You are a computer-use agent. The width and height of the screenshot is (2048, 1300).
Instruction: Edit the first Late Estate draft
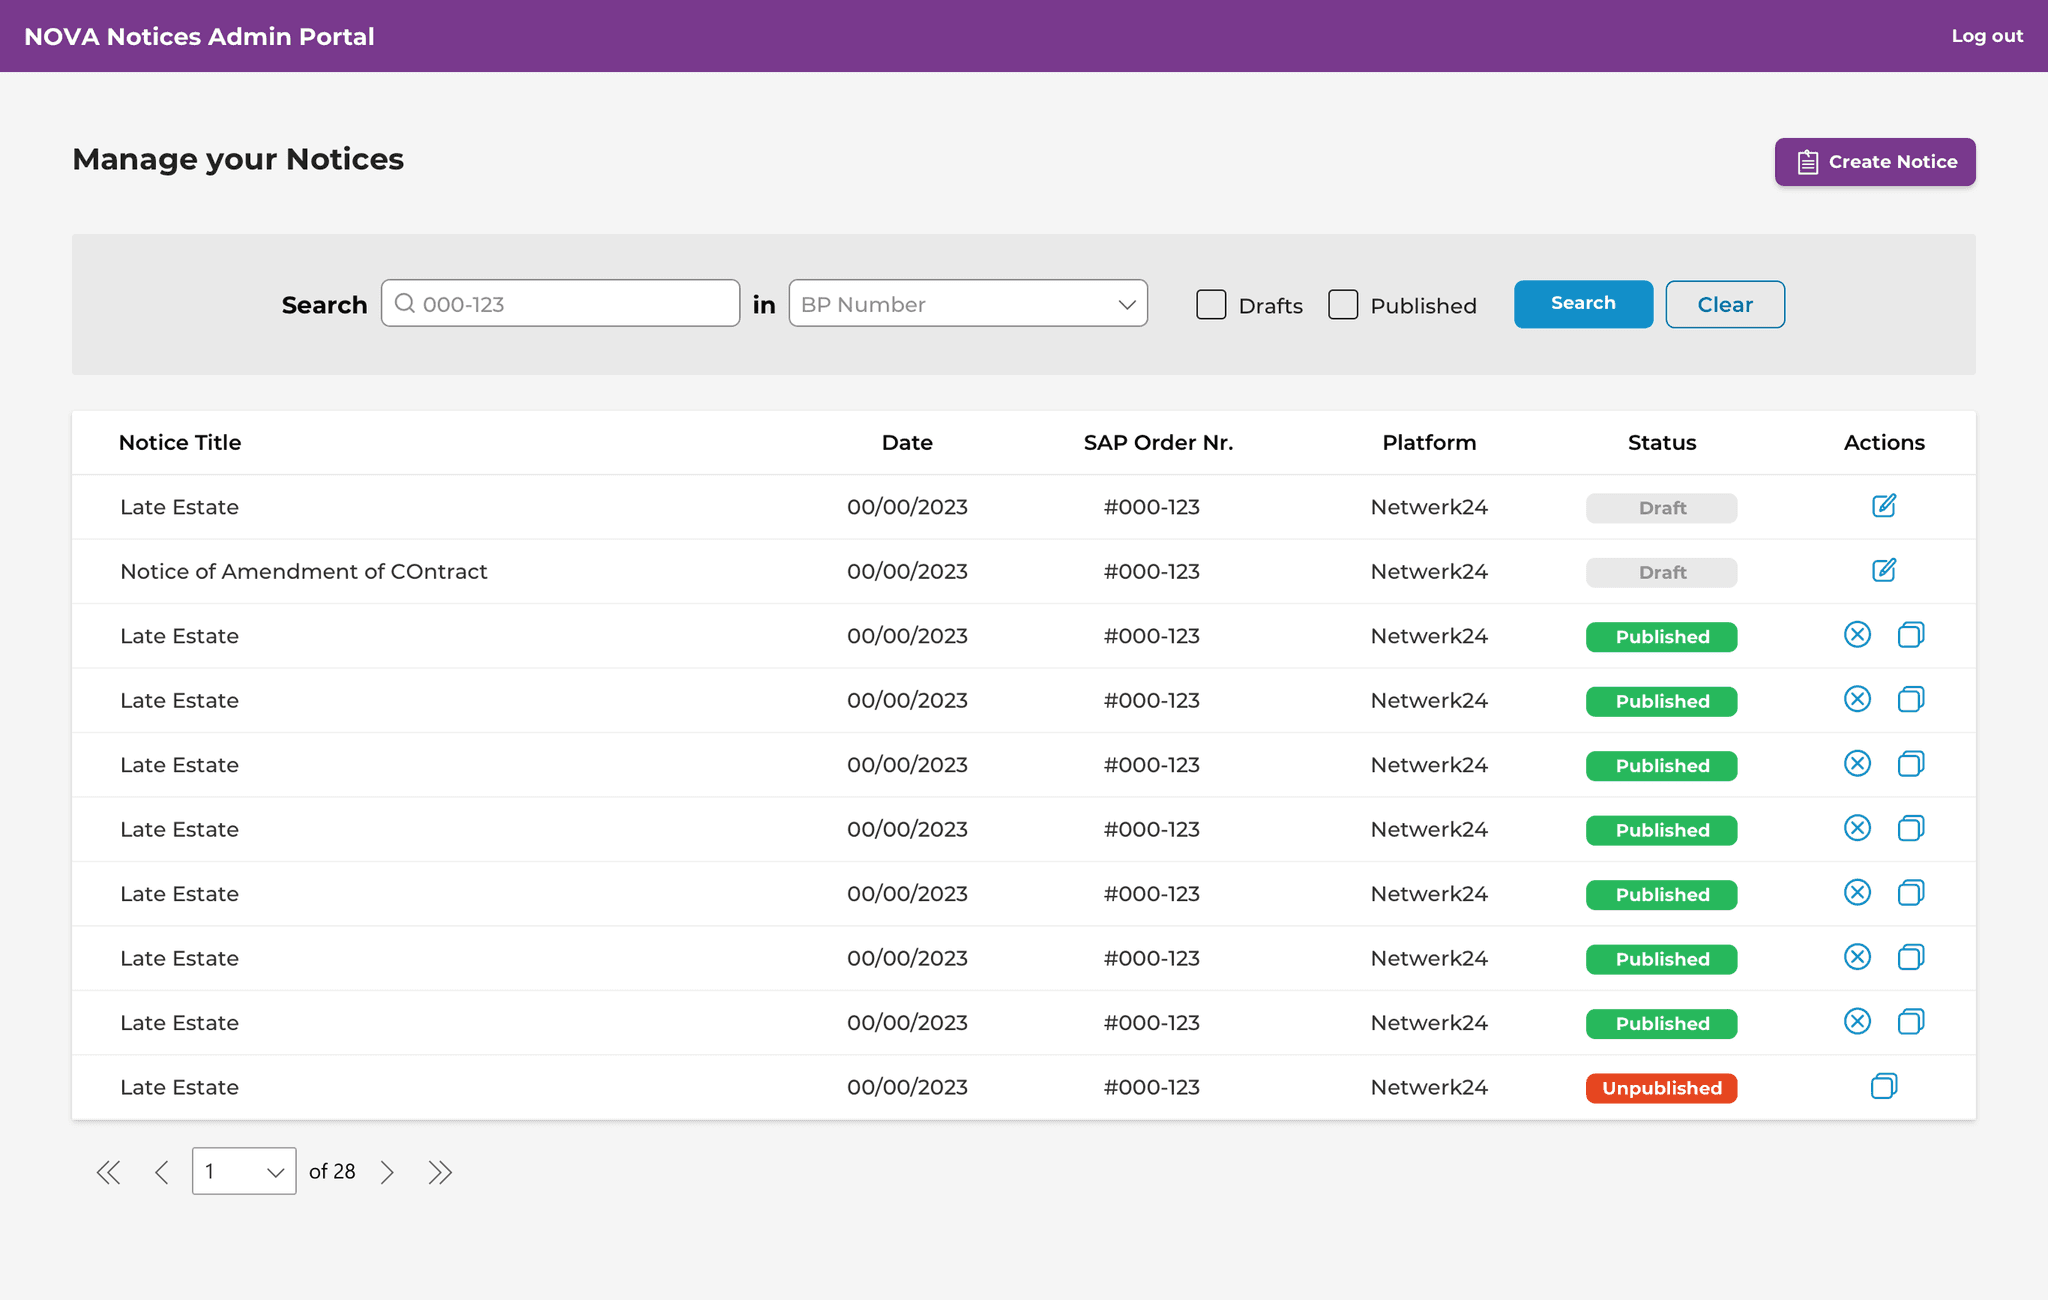tap(1883, 506)
